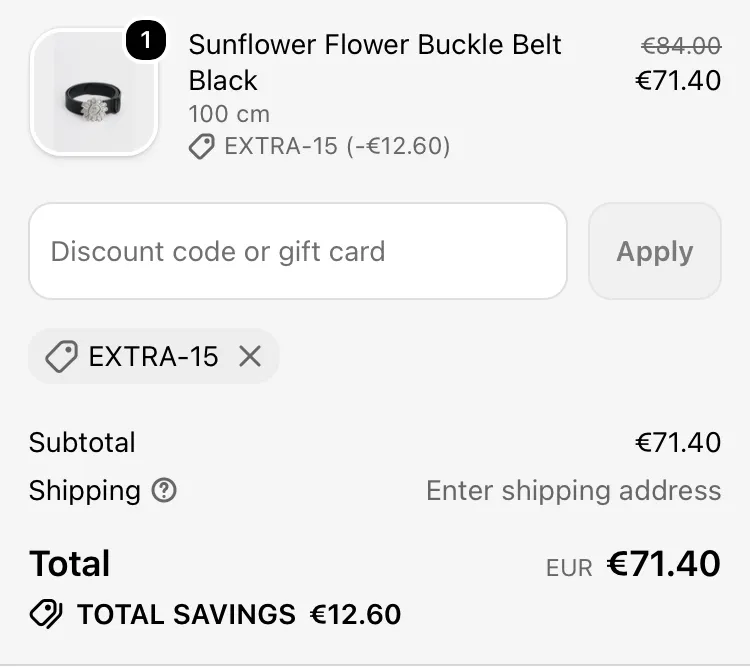Remove the EXTRA-15 discount code
Screen dimensions: 750x672
250,356
